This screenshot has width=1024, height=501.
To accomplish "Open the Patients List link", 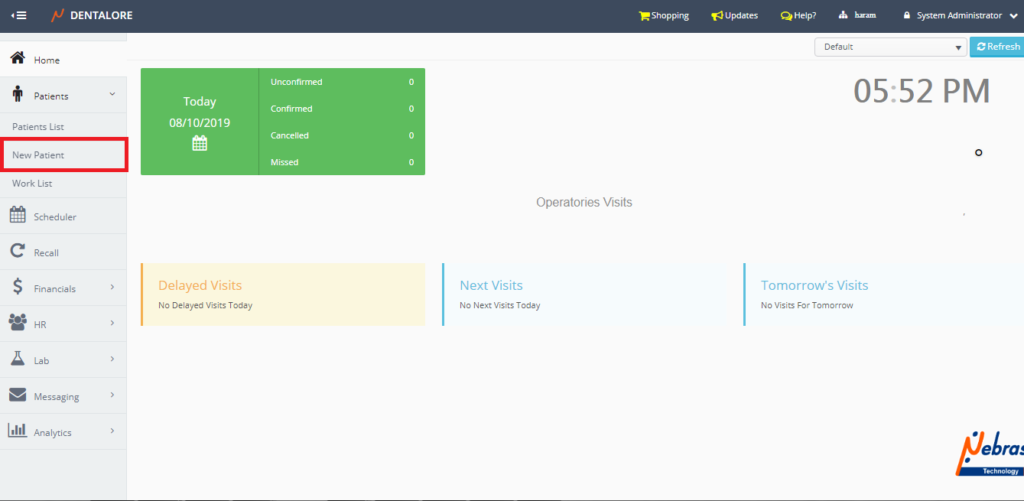I will tap(38, 127).
